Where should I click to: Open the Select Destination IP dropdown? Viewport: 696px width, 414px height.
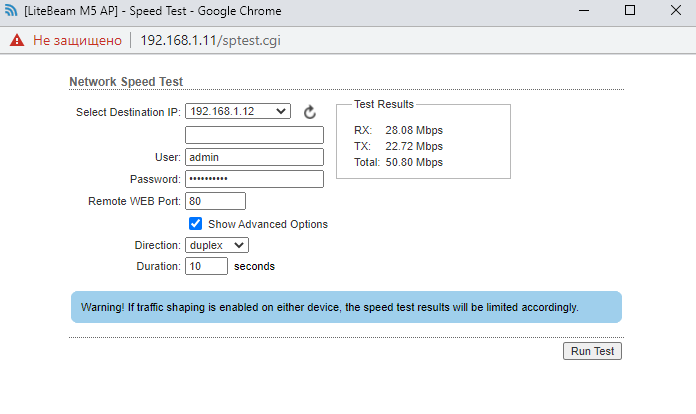tap(238, 111)
